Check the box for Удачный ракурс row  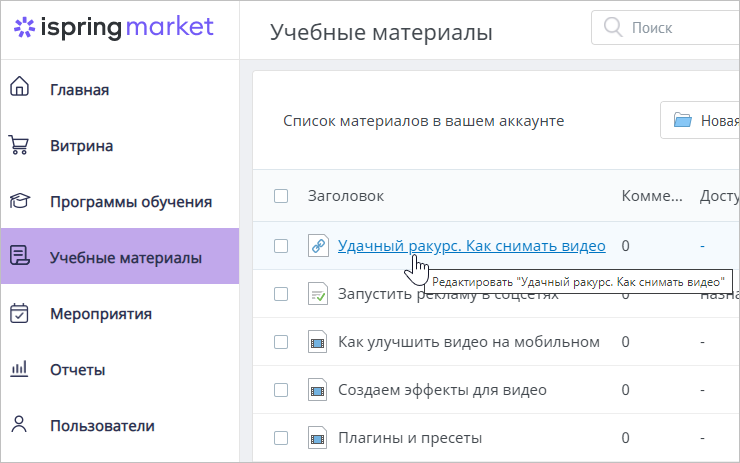[x=281, y=246]
